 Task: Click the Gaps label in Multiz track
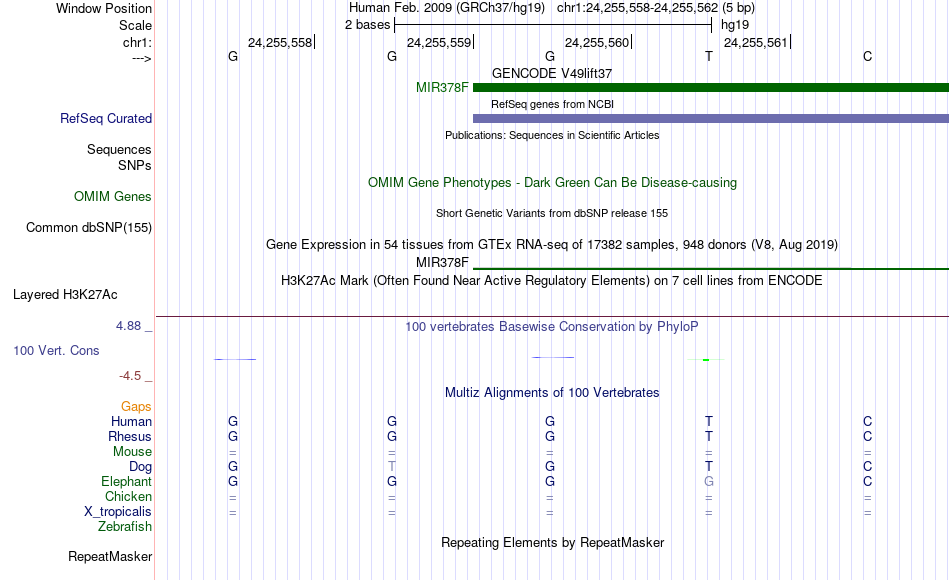tap(136, 407)
